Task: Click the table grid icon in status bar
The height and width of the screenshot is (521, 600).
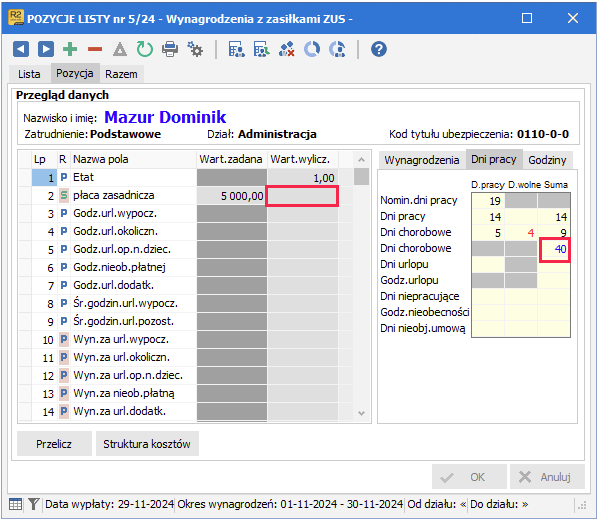Action: pos(15,504)
